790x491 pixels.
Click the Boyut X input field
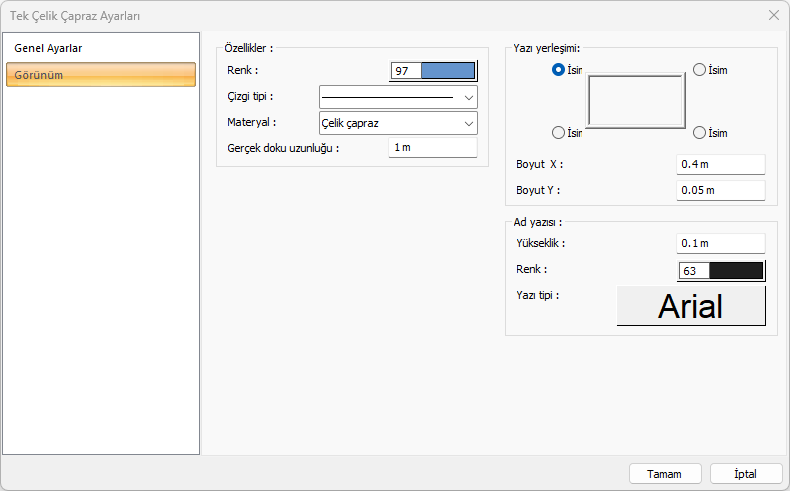720,164
